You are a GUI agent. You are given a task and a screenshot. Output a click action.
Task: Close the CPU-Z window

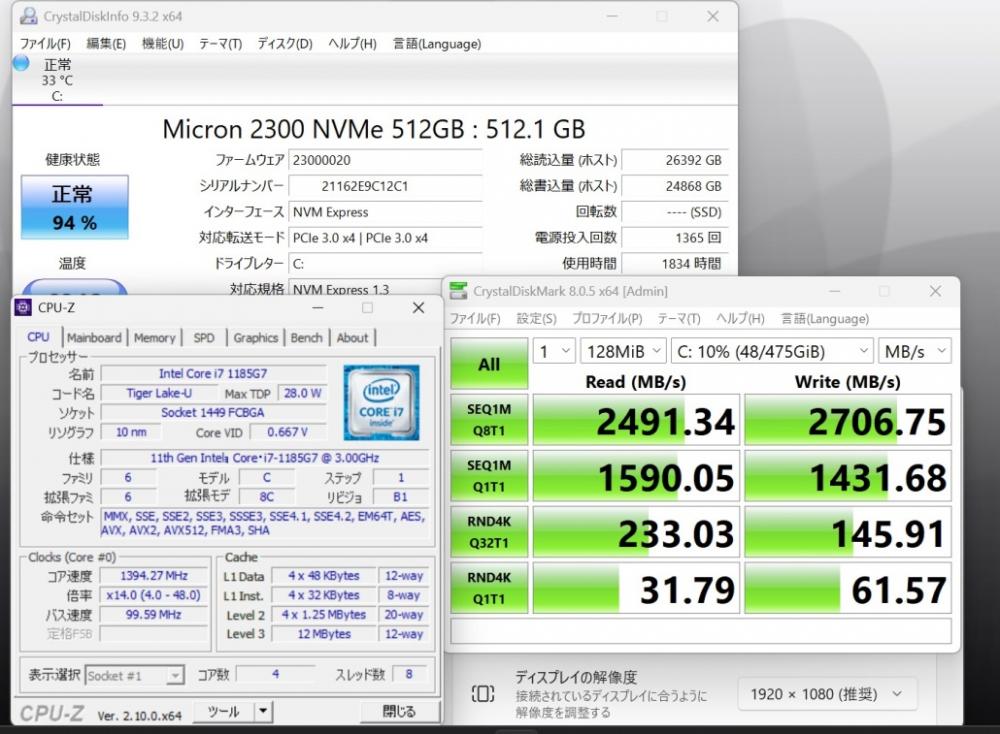pyautogui.click(x=418, y=307)
